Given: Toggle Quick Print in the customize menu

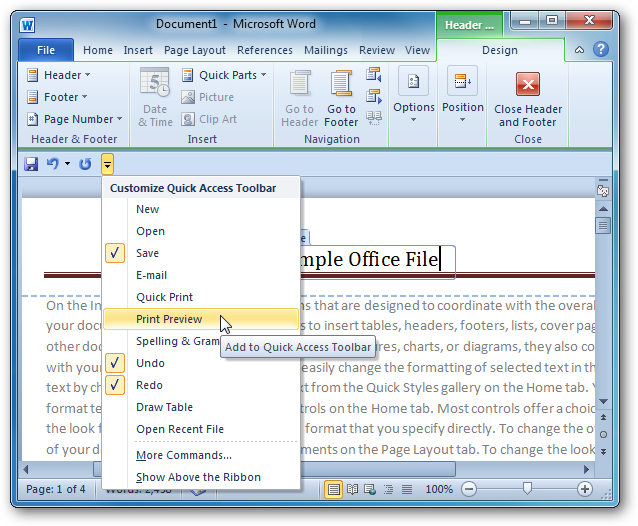Looking at the screenshot, I should [201, 297].
